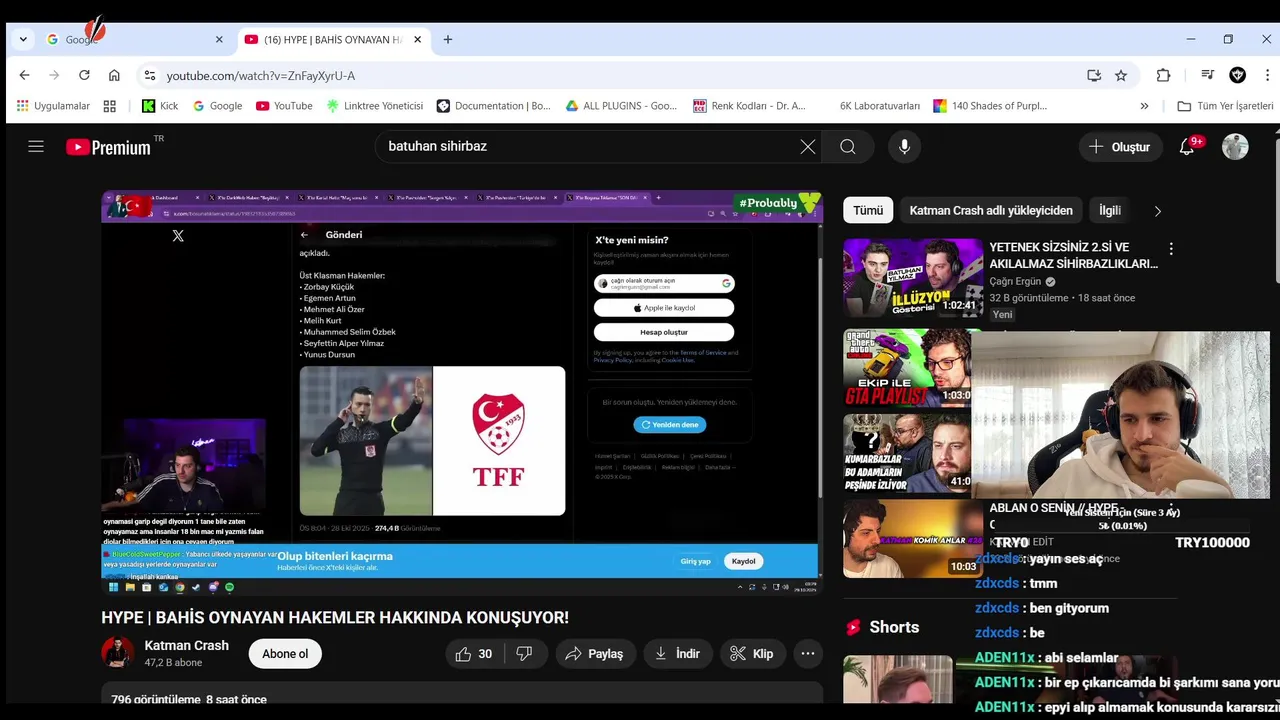The height and width of the screenshot is (720, 1280).
Task: Click the Abone ol subscribe button
Action: tap(285, 654)
